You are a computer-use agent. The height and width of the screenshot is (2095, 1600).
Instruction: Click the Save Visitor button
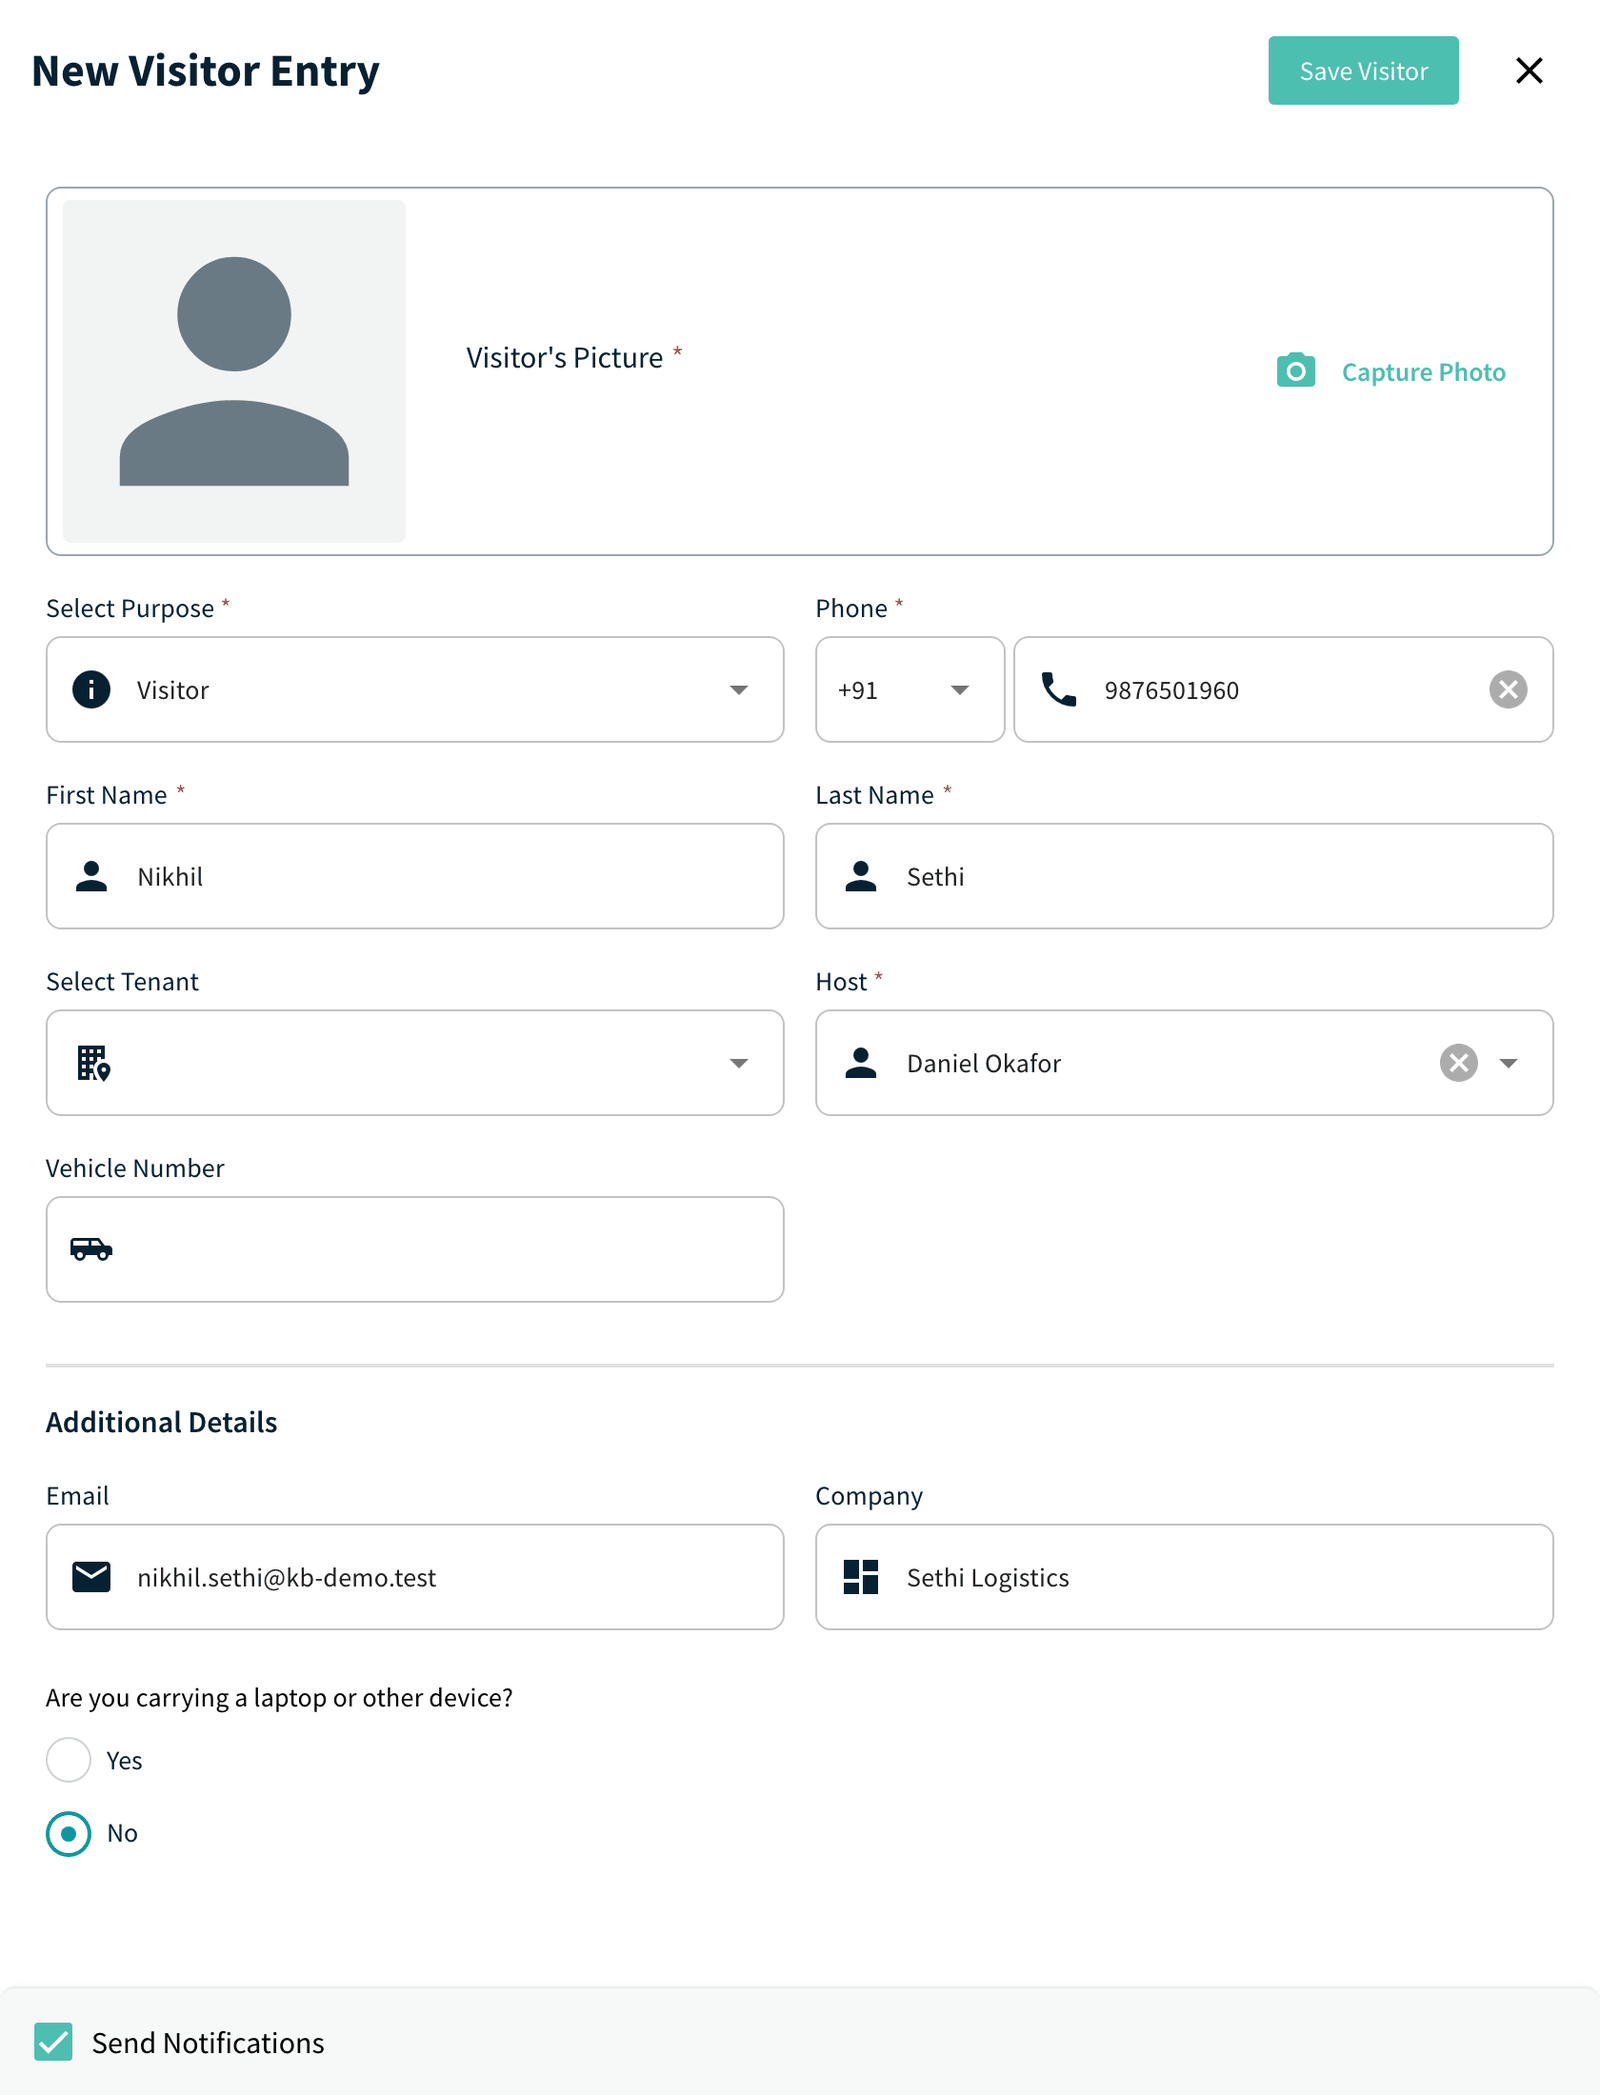1363,71
